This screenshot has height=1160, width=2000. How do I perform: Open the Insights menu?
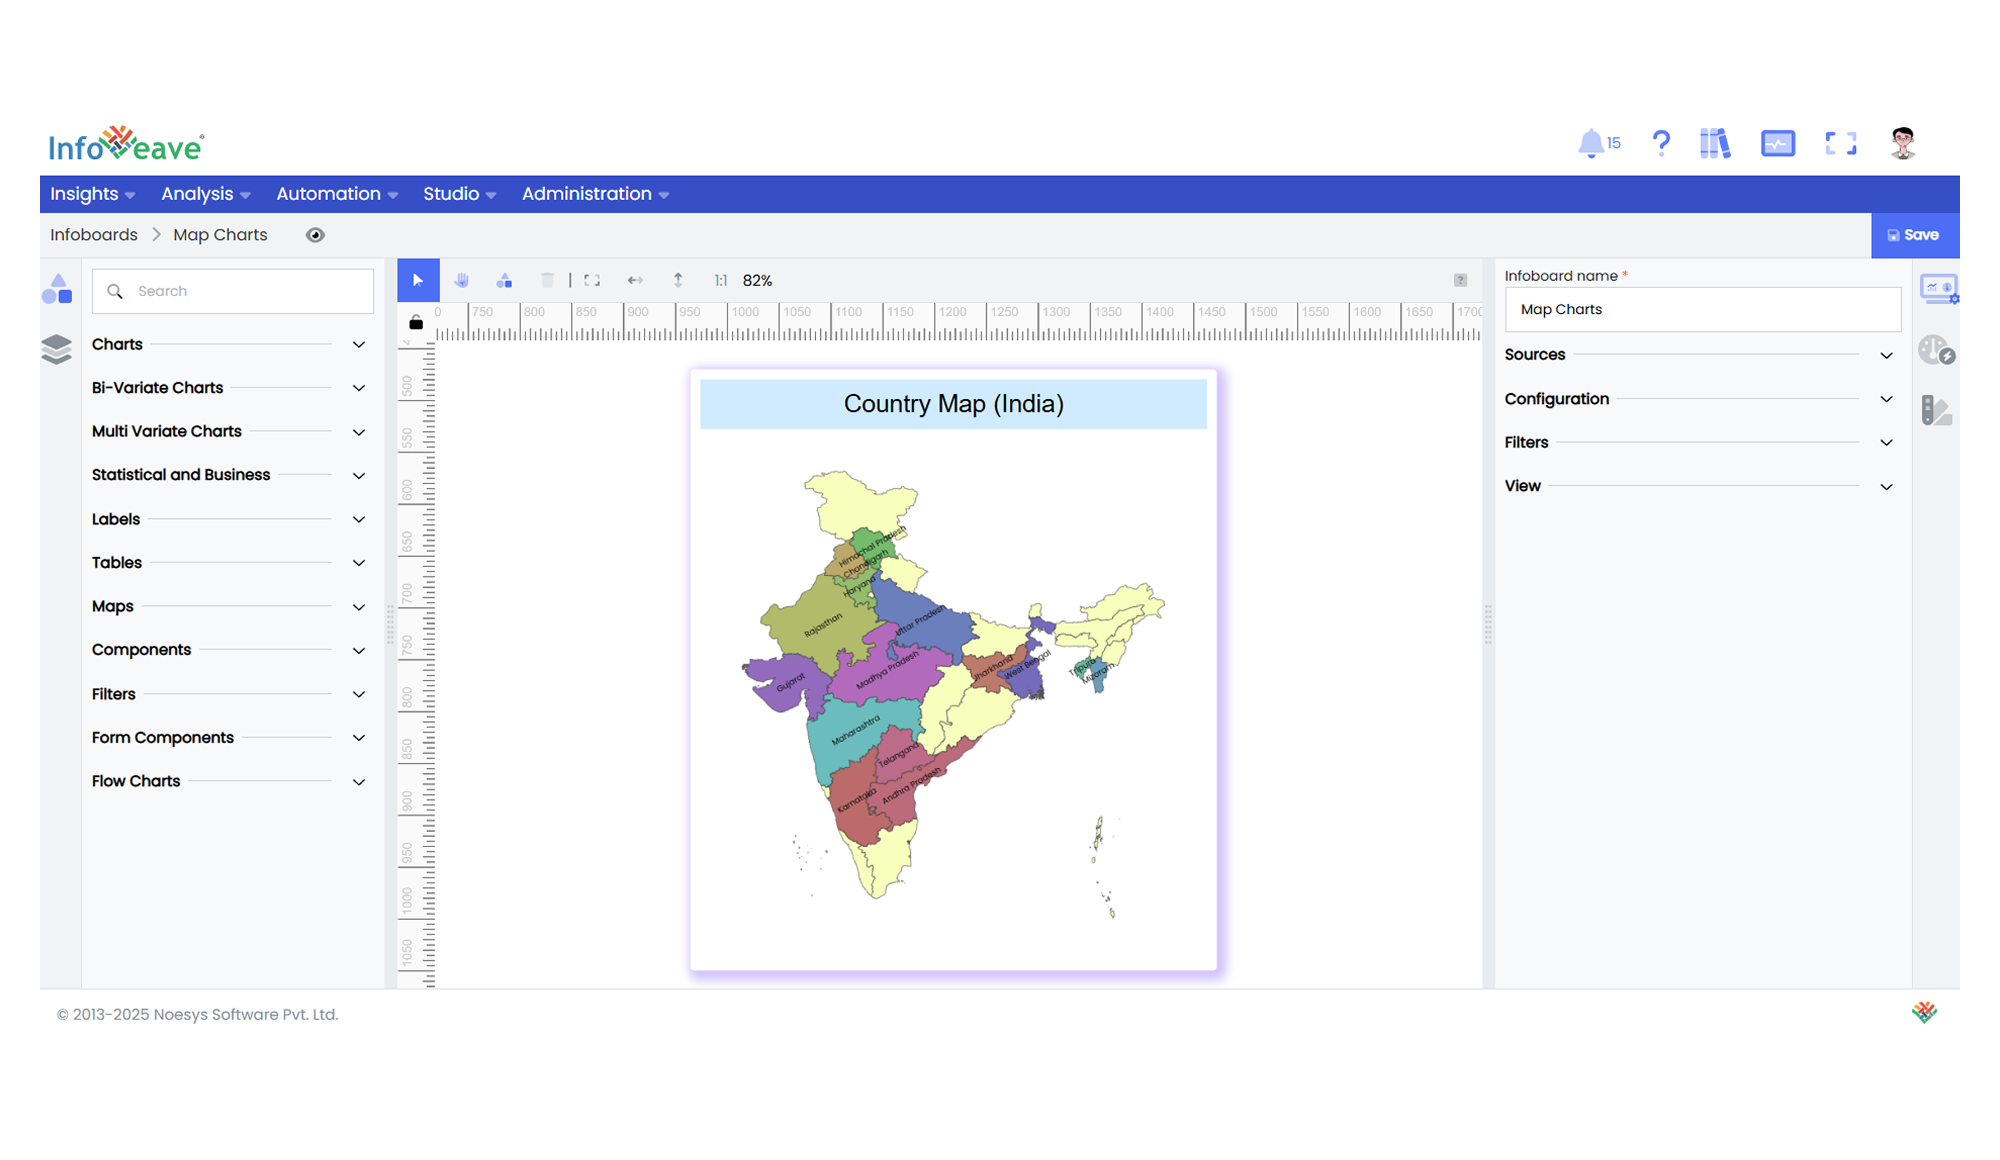(92, 194)
